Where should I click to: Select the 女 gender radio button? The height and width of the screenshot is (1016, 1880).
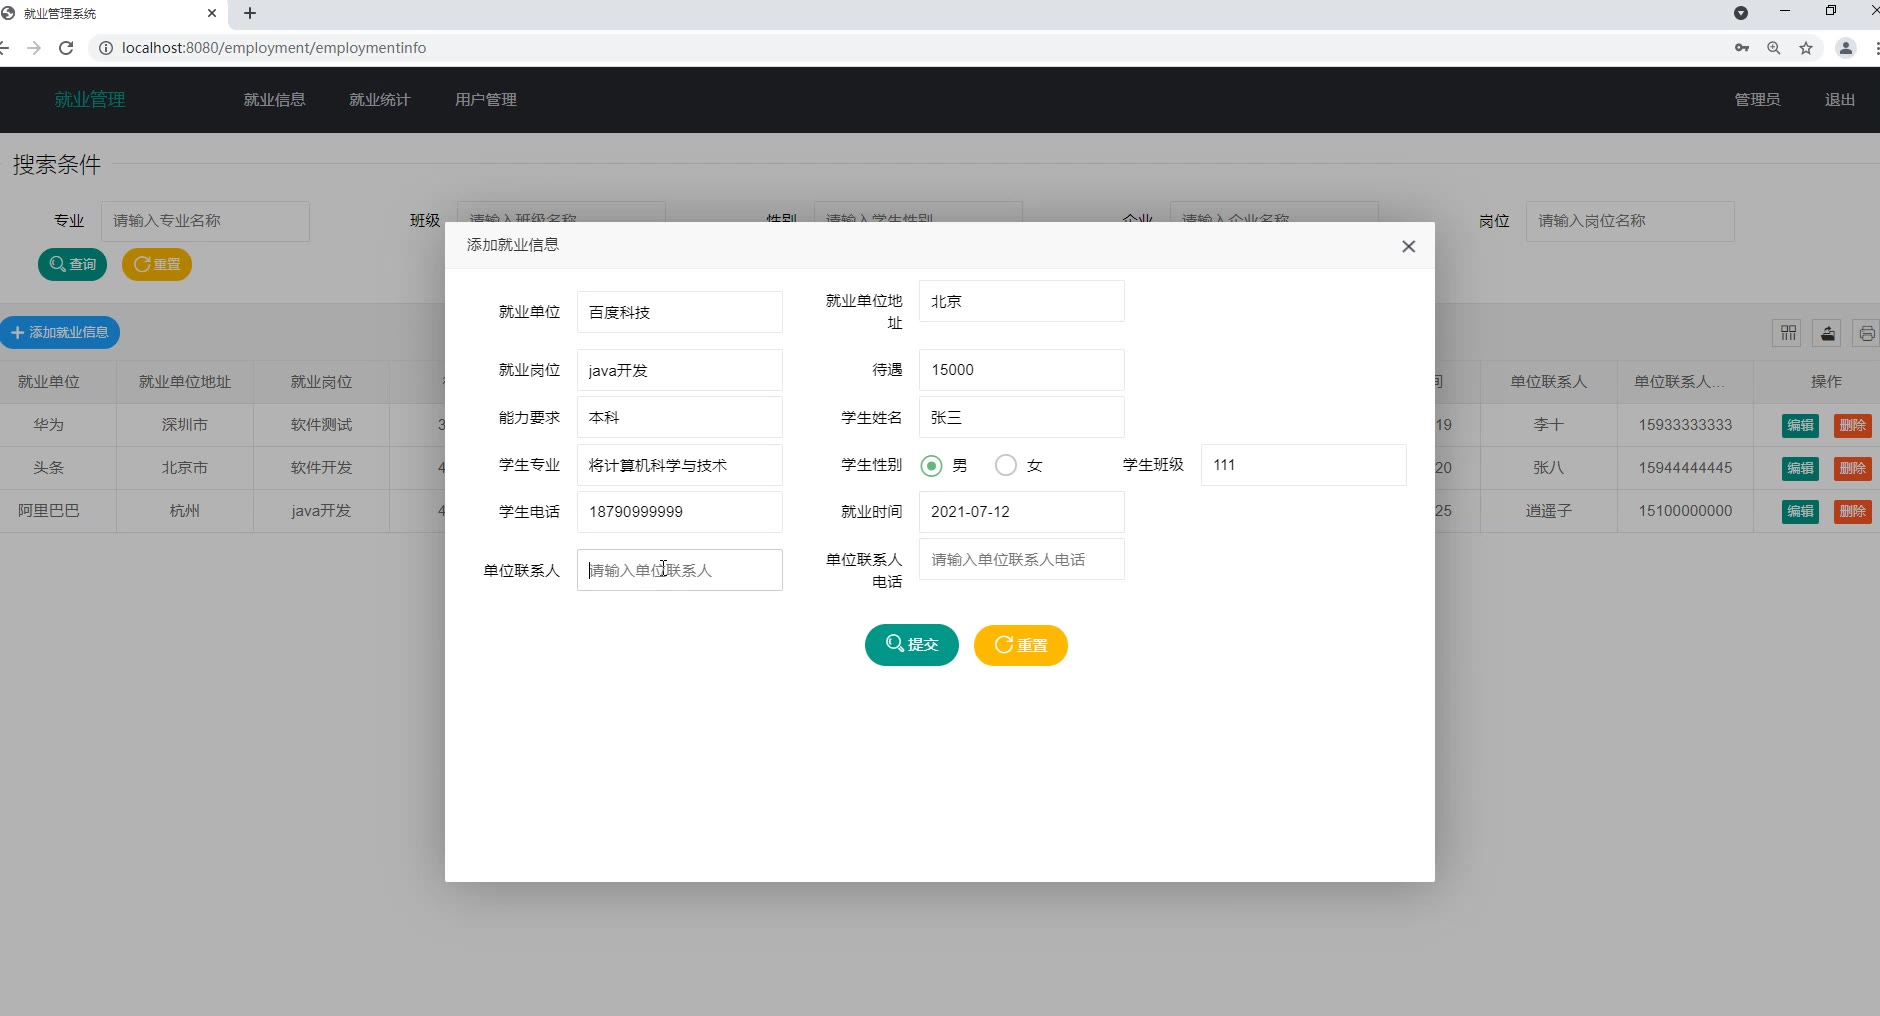(x=1006, y=466)
